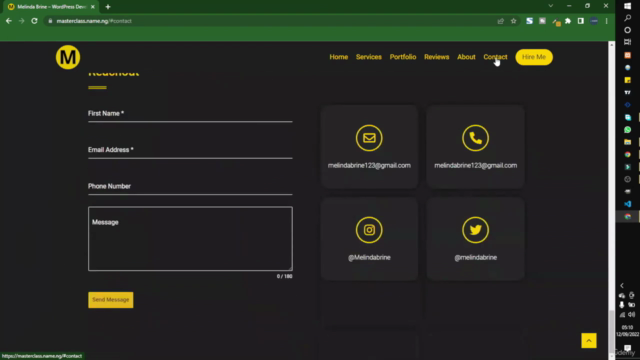Click the Cortana circle on the taskbar
640x360 pixels.
click(627, 30)
